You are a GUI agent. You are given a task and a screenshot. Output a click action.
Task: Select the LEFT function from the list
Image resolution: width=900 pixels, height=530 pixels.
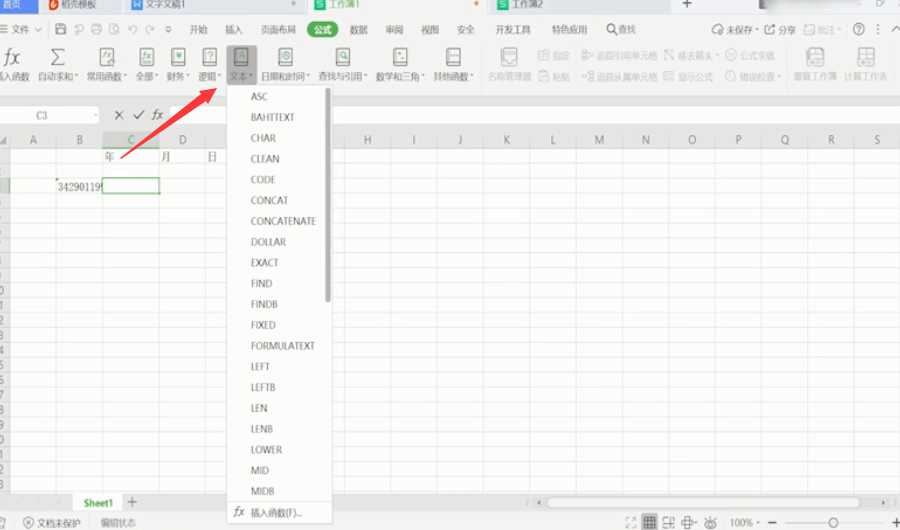pyautogui.click(x=259, y=366)
